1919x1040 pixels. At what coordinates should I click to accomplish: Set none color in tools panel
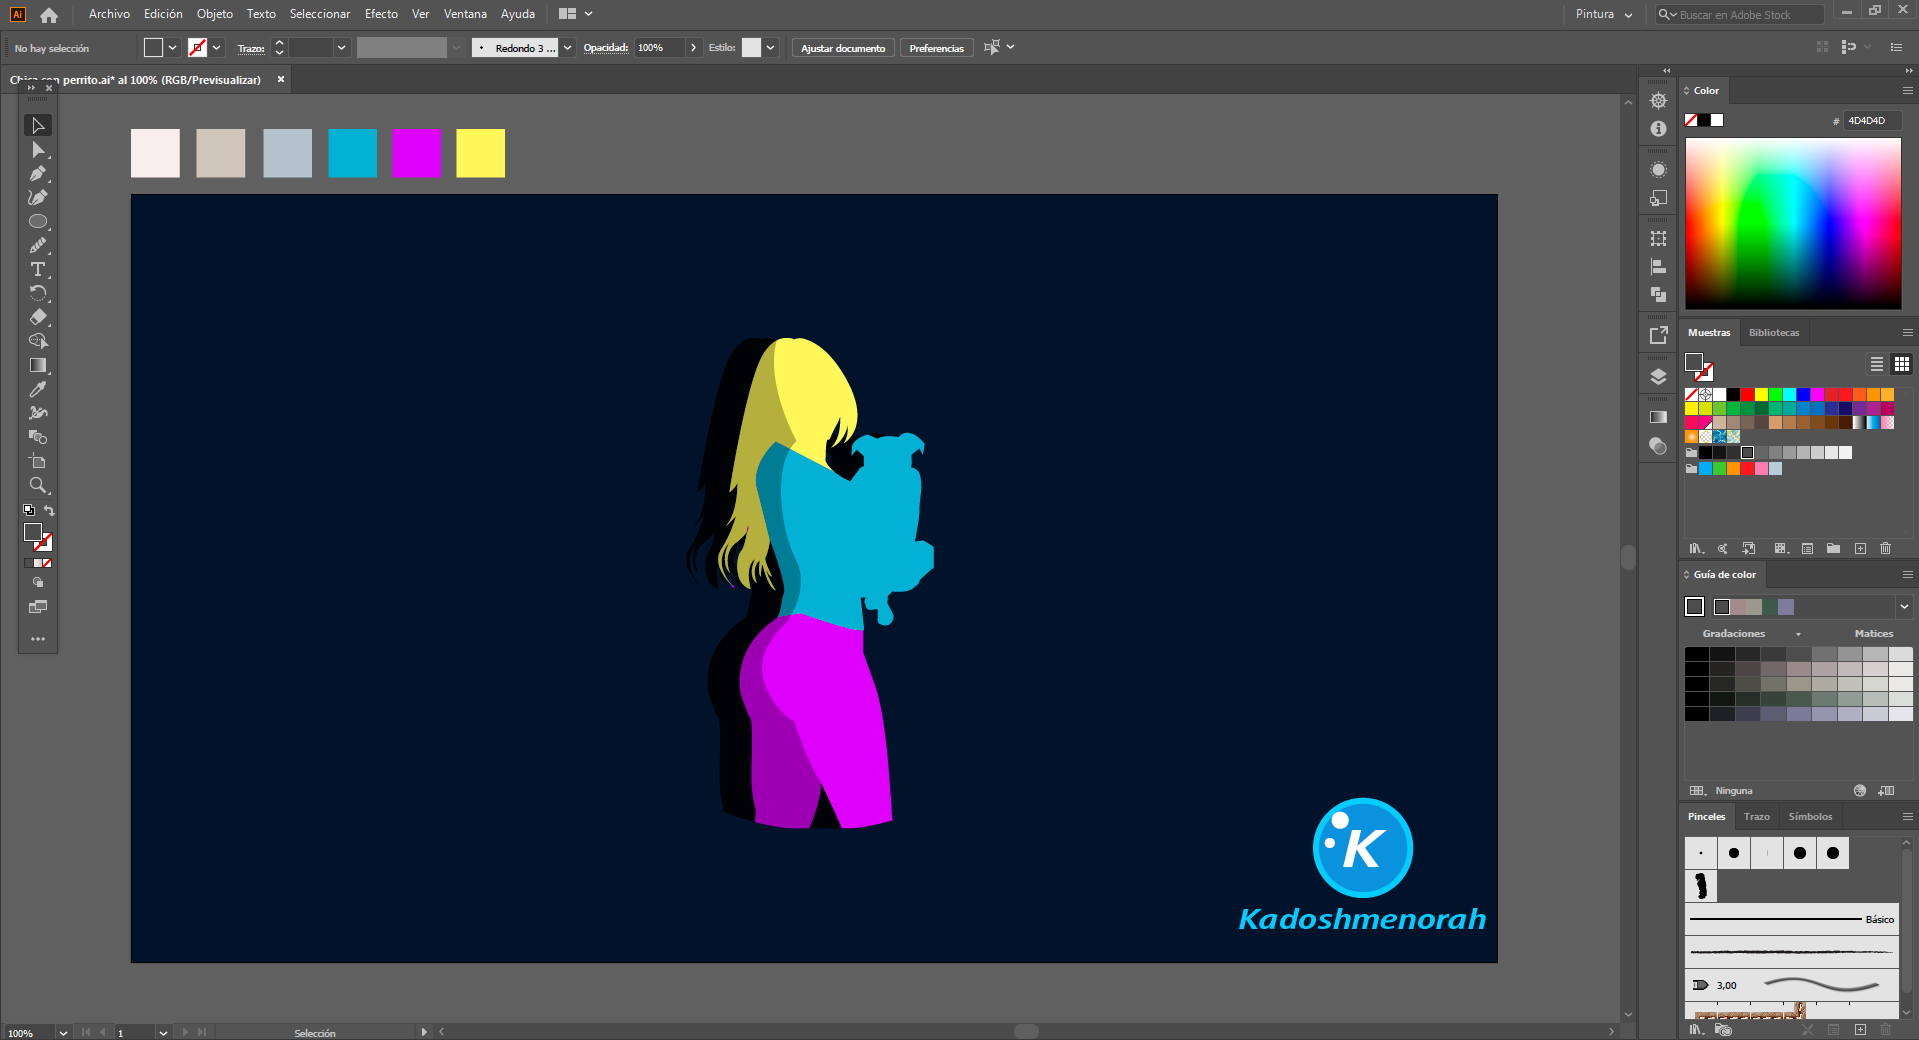tap(46, 564)
